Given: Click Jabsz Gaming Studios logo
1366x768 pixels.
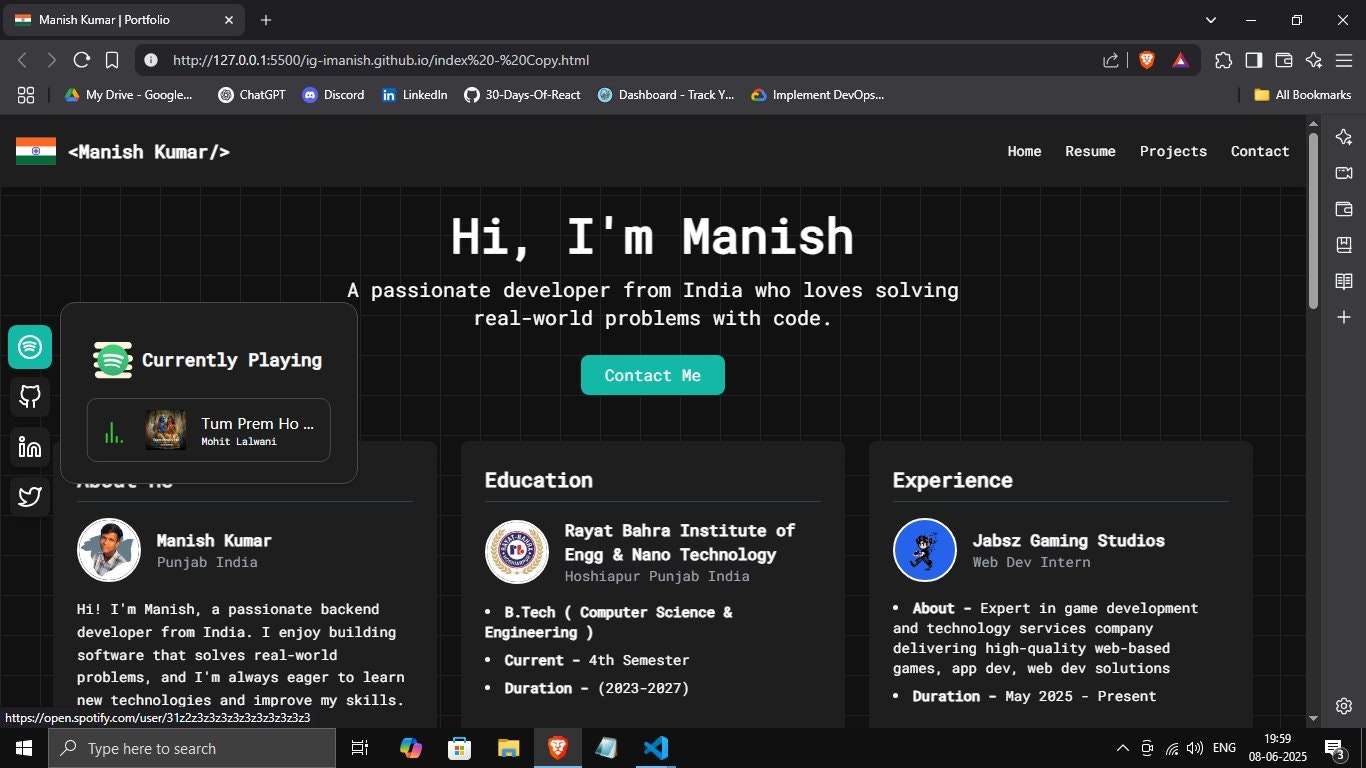Looking at the screenshot, I should tap(925, 550).
